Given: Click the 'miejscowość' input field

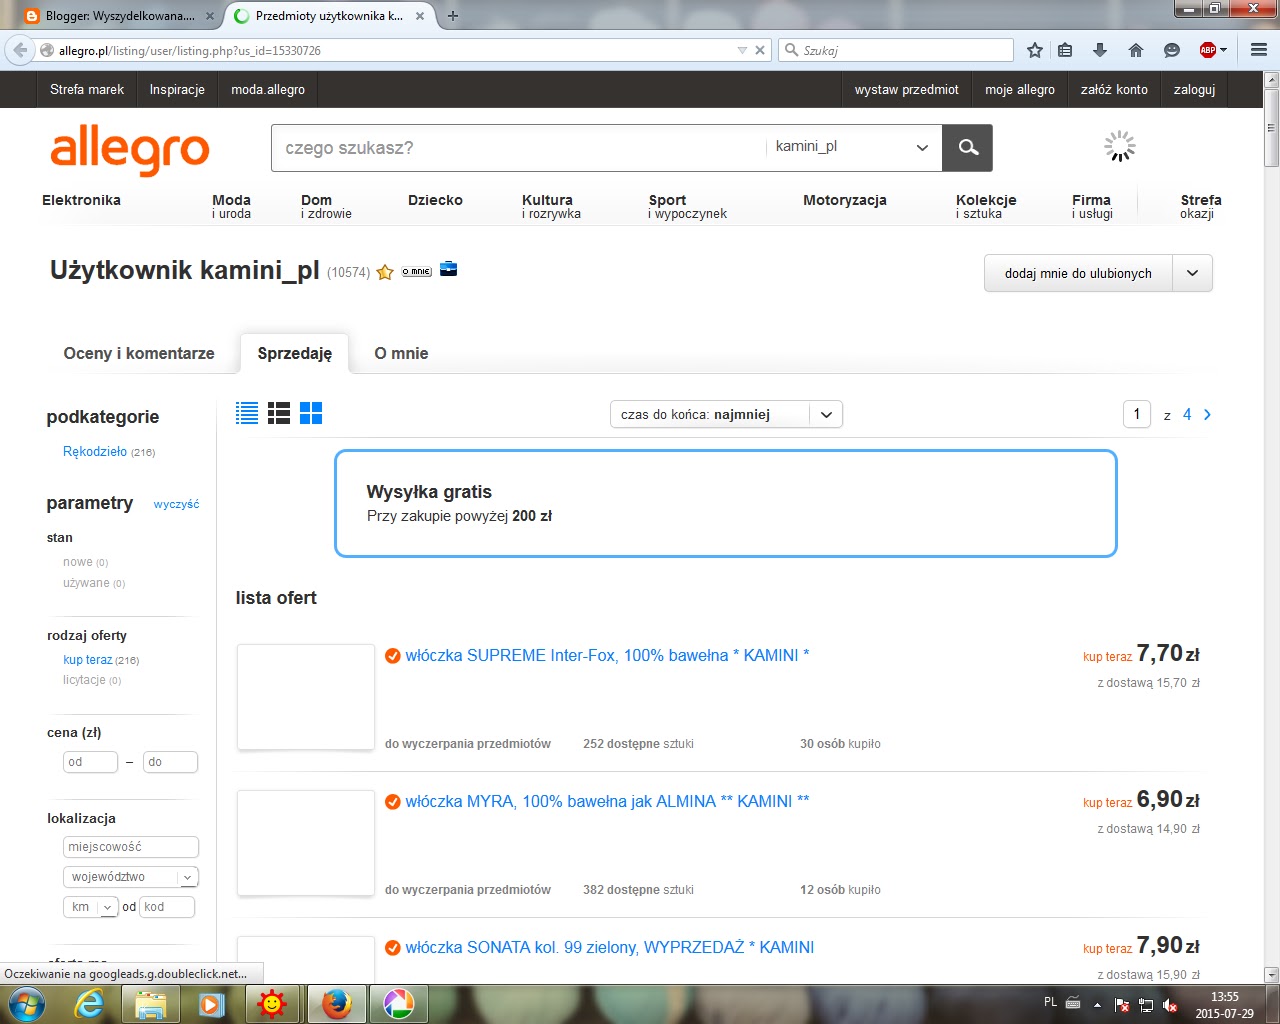Looking at the screenshot, I should click(x=131, y=847).
